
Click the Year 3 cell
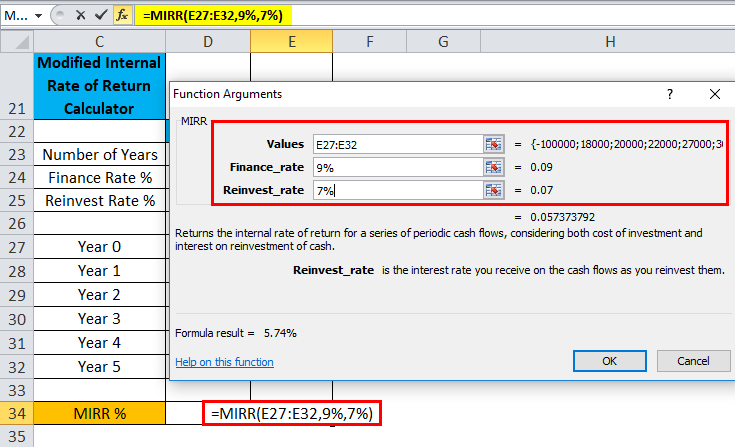click(99, 319)
